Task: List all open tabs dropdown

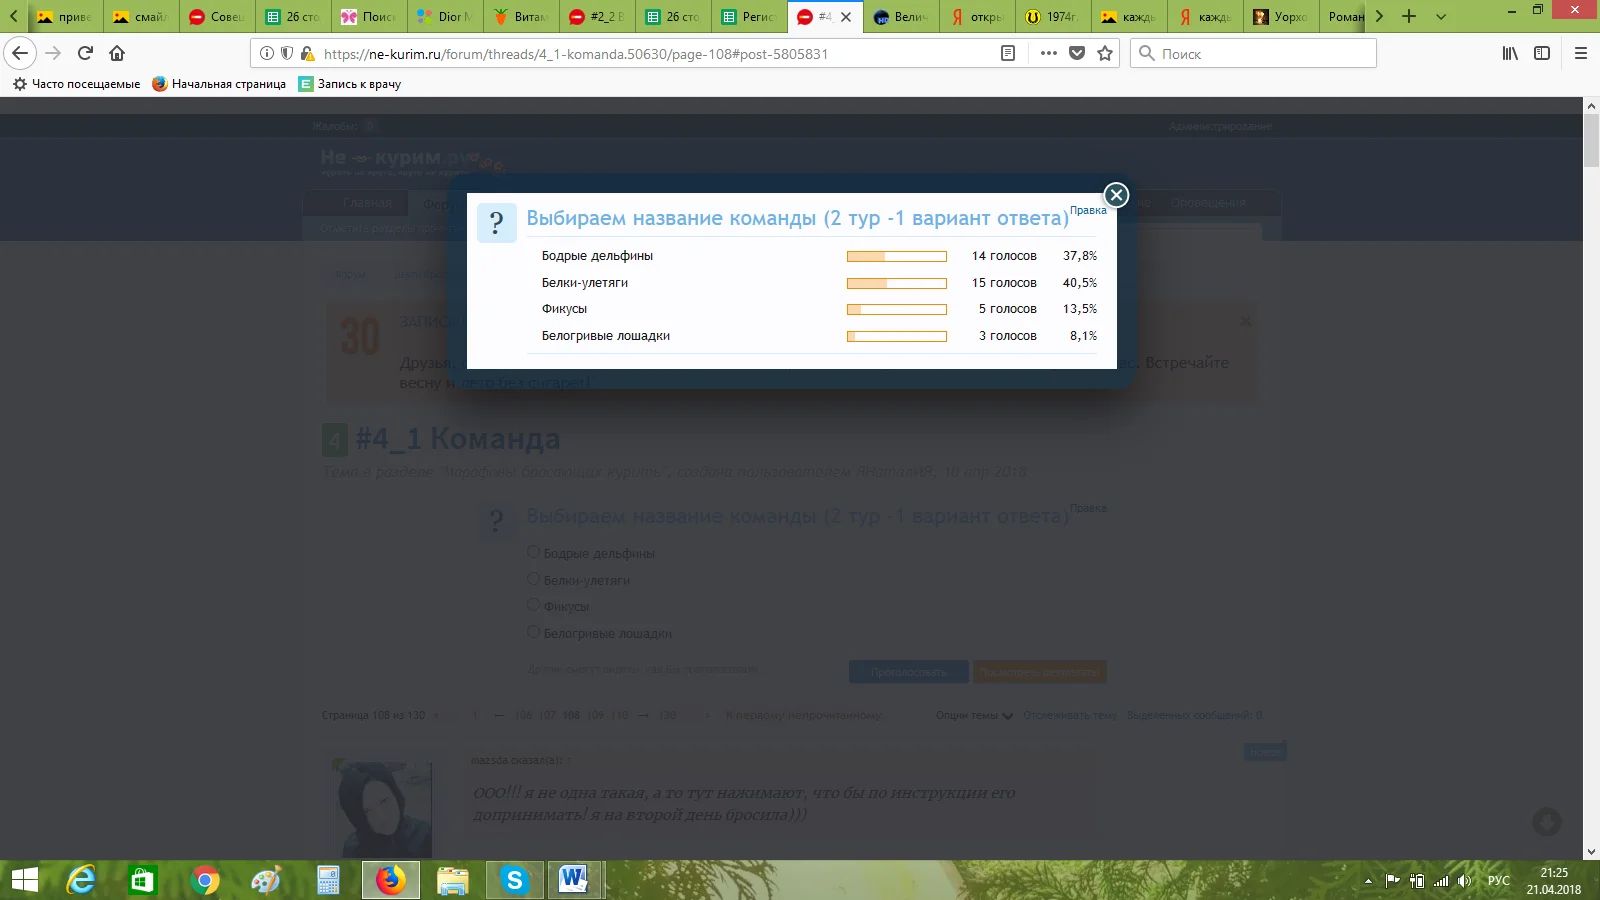Action: [1441, 16]
